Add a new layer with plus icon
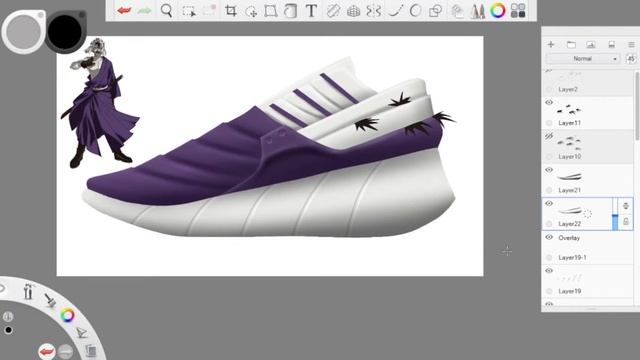The image size is (640, 360). point(551,44)
